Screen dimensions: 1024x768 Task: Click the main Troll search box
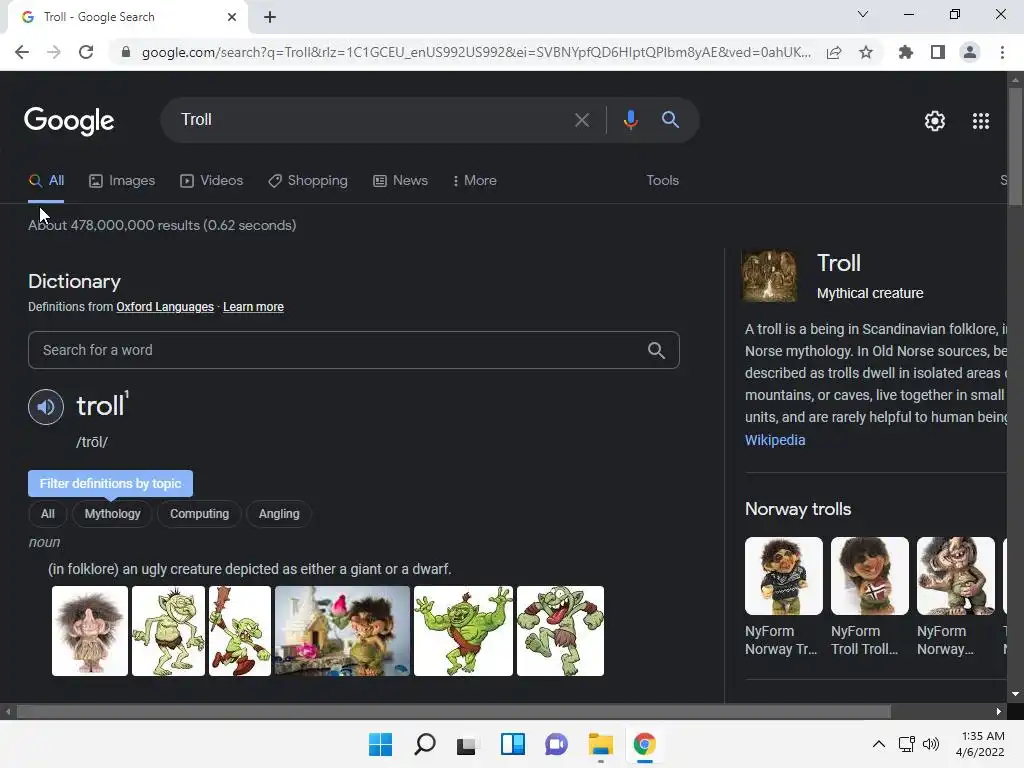[372, 120]
